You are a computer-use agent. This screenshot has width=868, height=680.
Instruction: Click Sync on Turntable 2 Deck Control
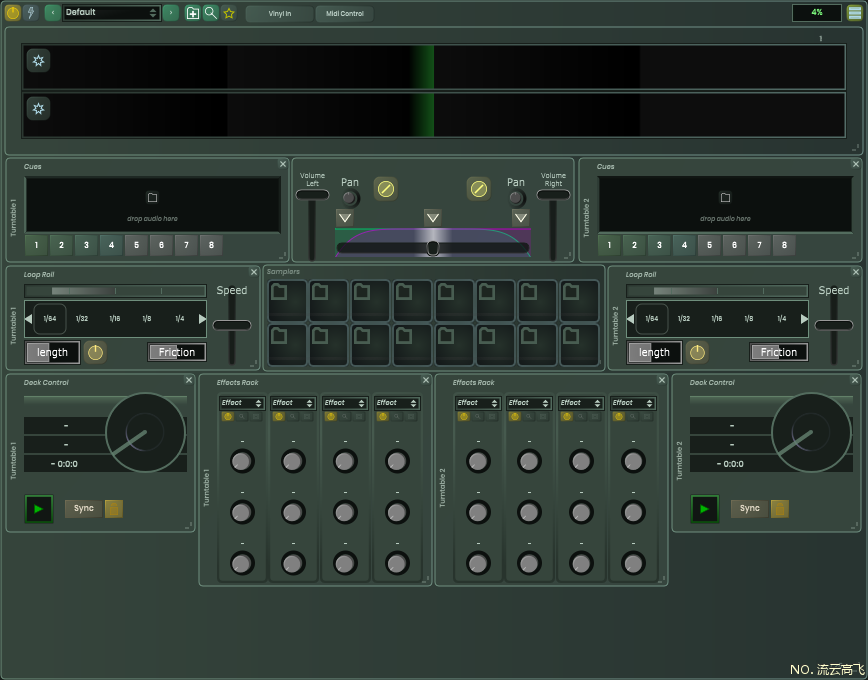[x=750, y=508]
